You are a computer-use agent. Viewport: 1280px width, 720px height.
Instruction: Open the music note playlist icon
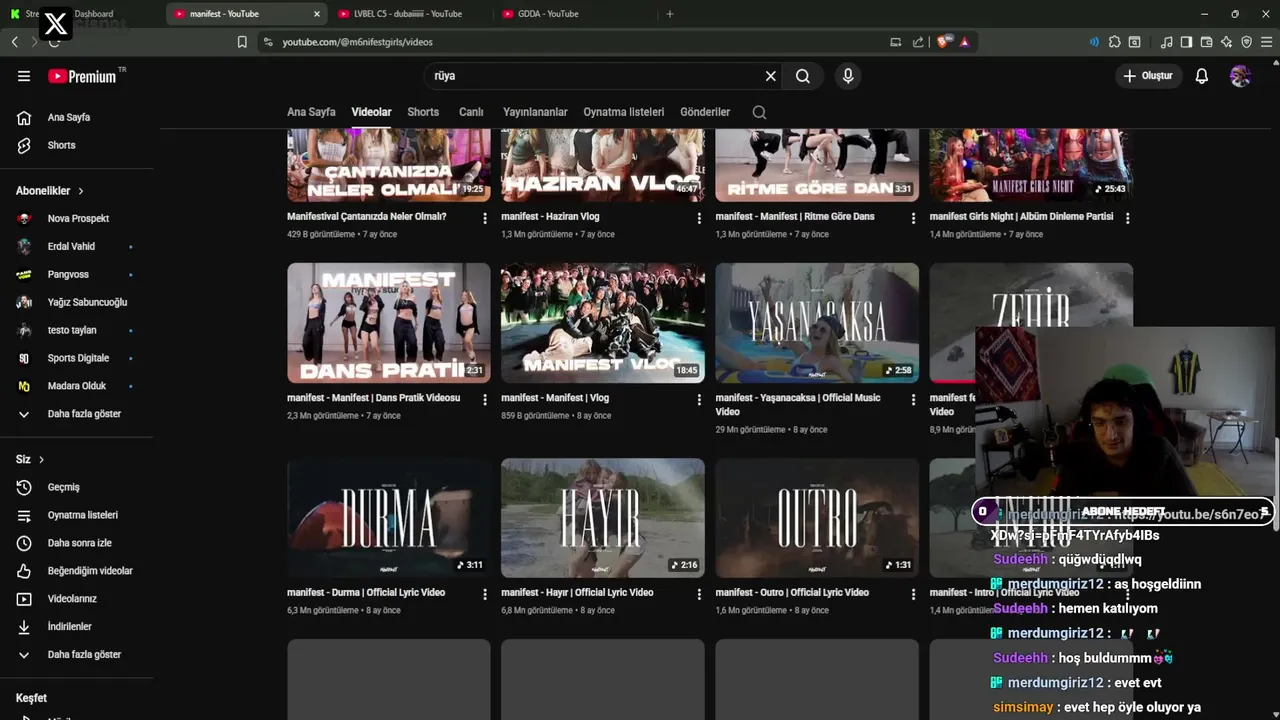coord(1167,42)
